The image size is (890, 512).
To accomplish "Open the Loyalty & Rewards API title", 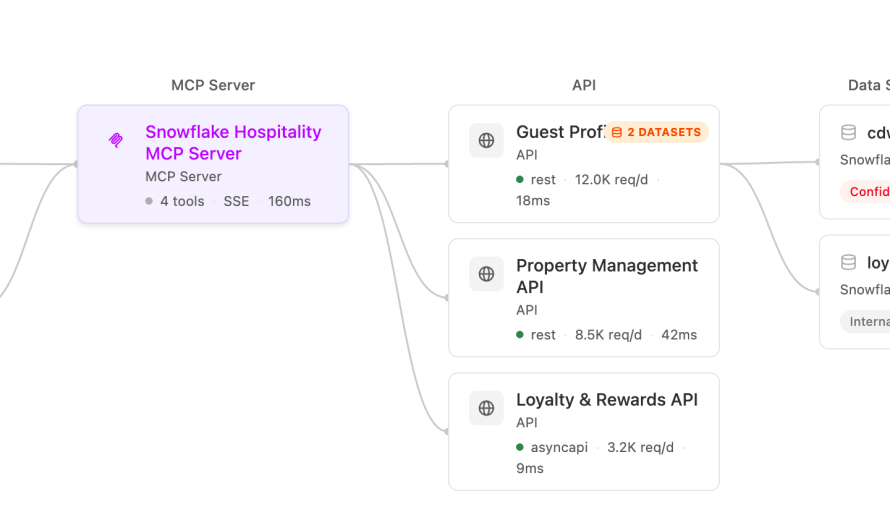I will pyautogui.click(x=607, y=400).
